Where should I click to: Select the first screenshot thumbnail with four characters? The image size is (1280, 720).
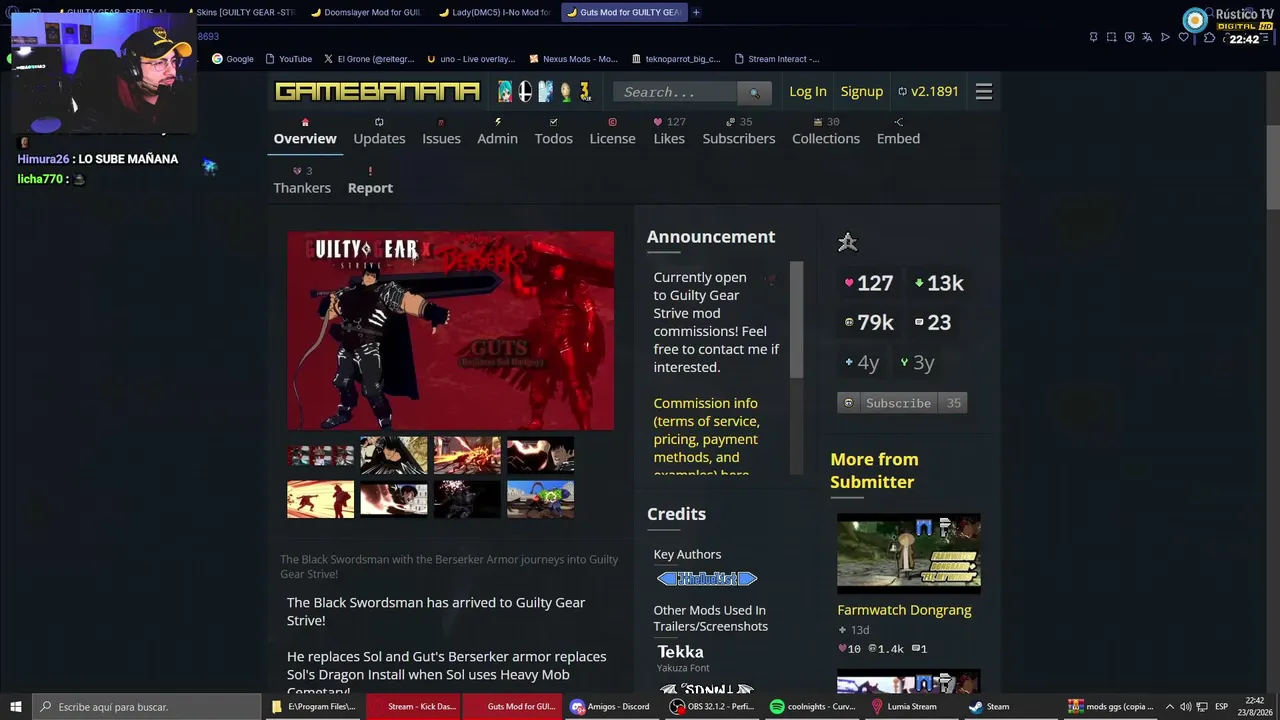pyautogui.click(x=321, y=456)
